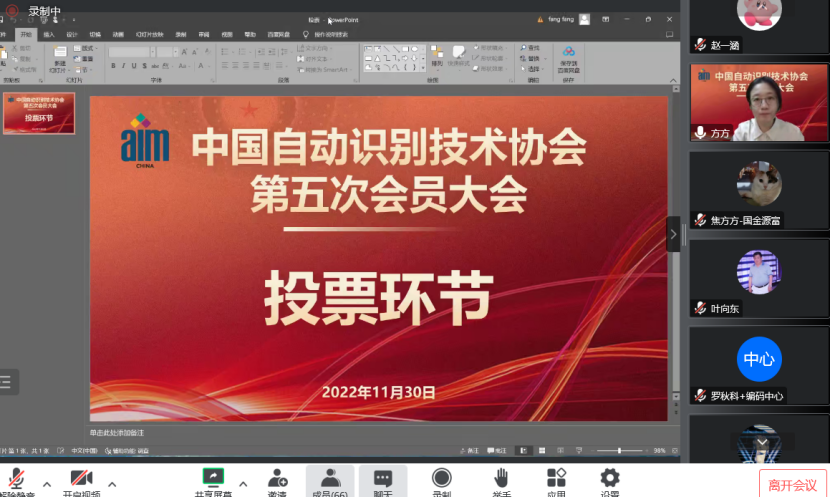Open the share screen button
831x498 pixels.
point(213,481)
